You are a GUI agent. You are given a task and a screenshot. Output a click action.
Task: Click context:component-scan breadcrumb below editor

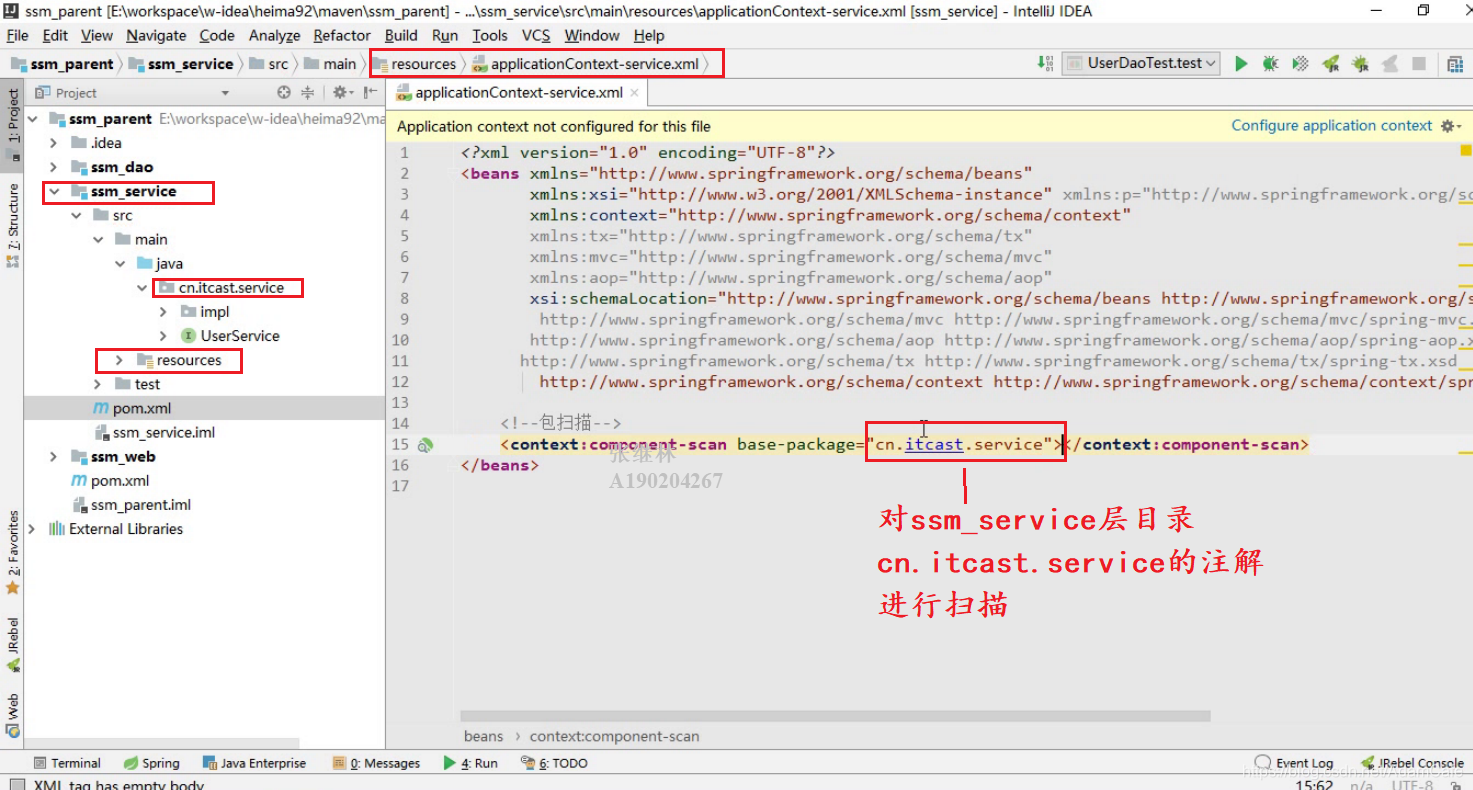614,736
